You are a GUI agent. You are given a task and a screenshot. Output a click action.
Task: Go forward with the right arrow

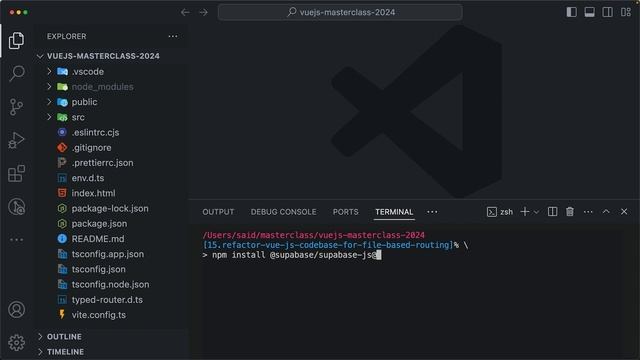[203, 12]
